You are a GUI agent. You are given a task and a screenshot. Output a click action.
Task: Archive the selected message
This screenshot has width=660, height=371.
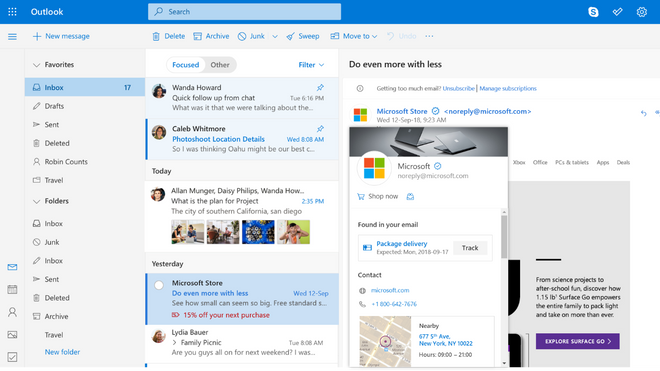[211, 36]
